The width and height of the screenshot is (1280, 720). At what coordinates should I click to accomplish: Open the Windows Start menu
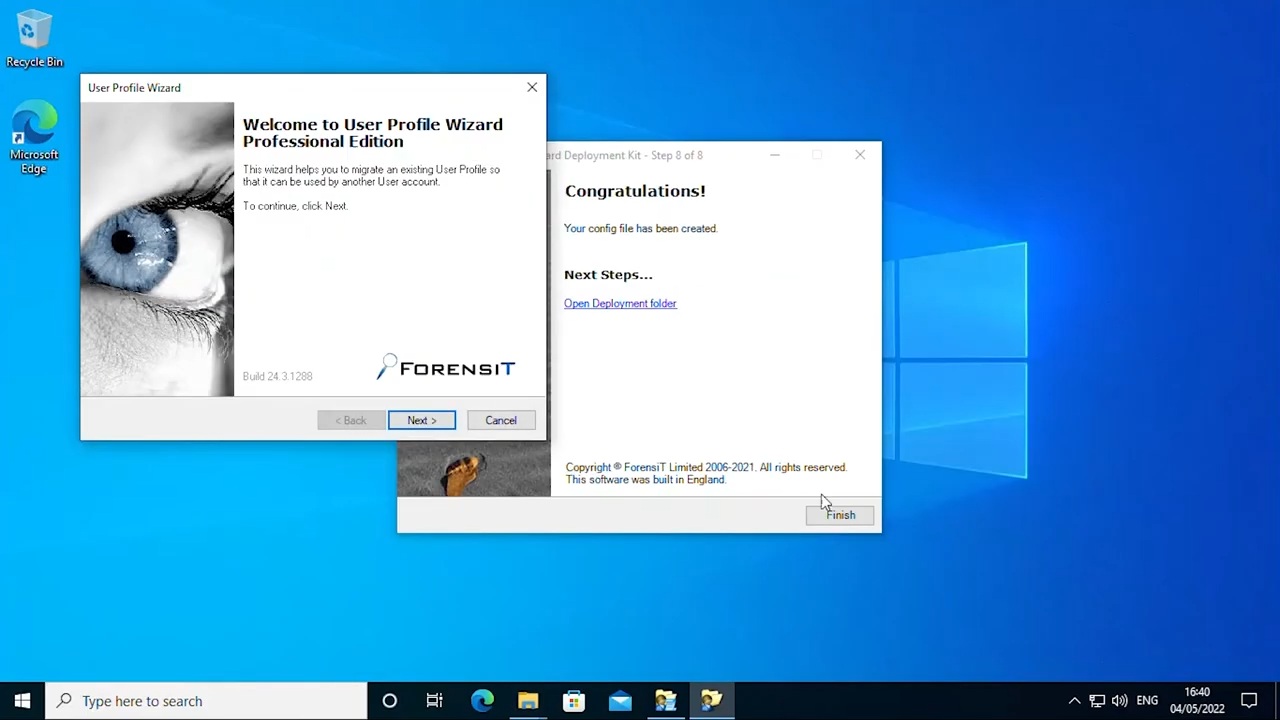click(22, 701)
